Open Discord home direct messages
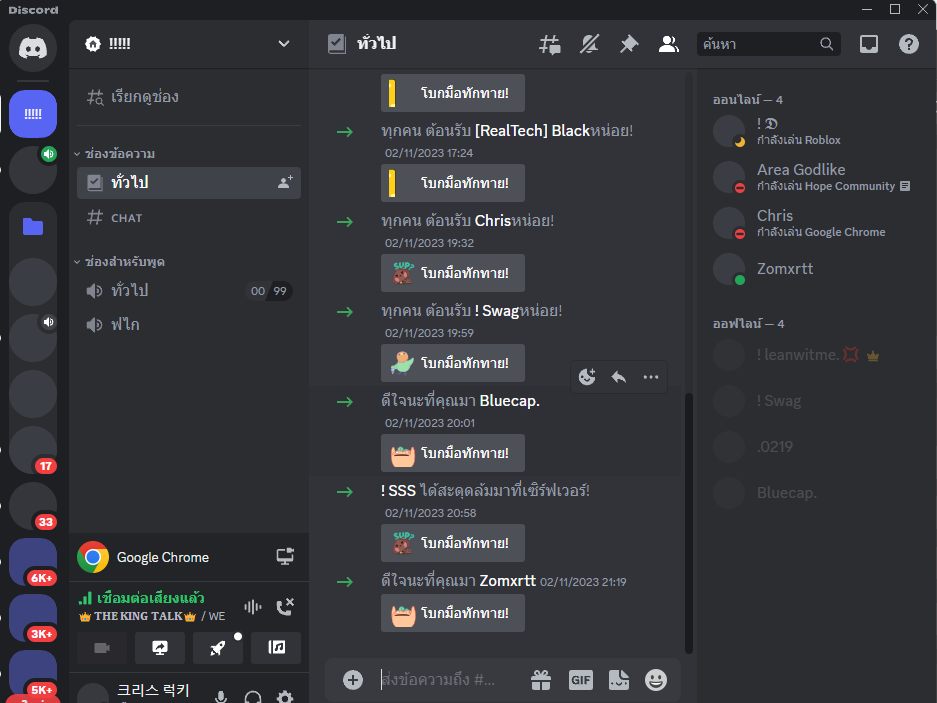This screenshot has width=937, height=703. coord(33,48)
